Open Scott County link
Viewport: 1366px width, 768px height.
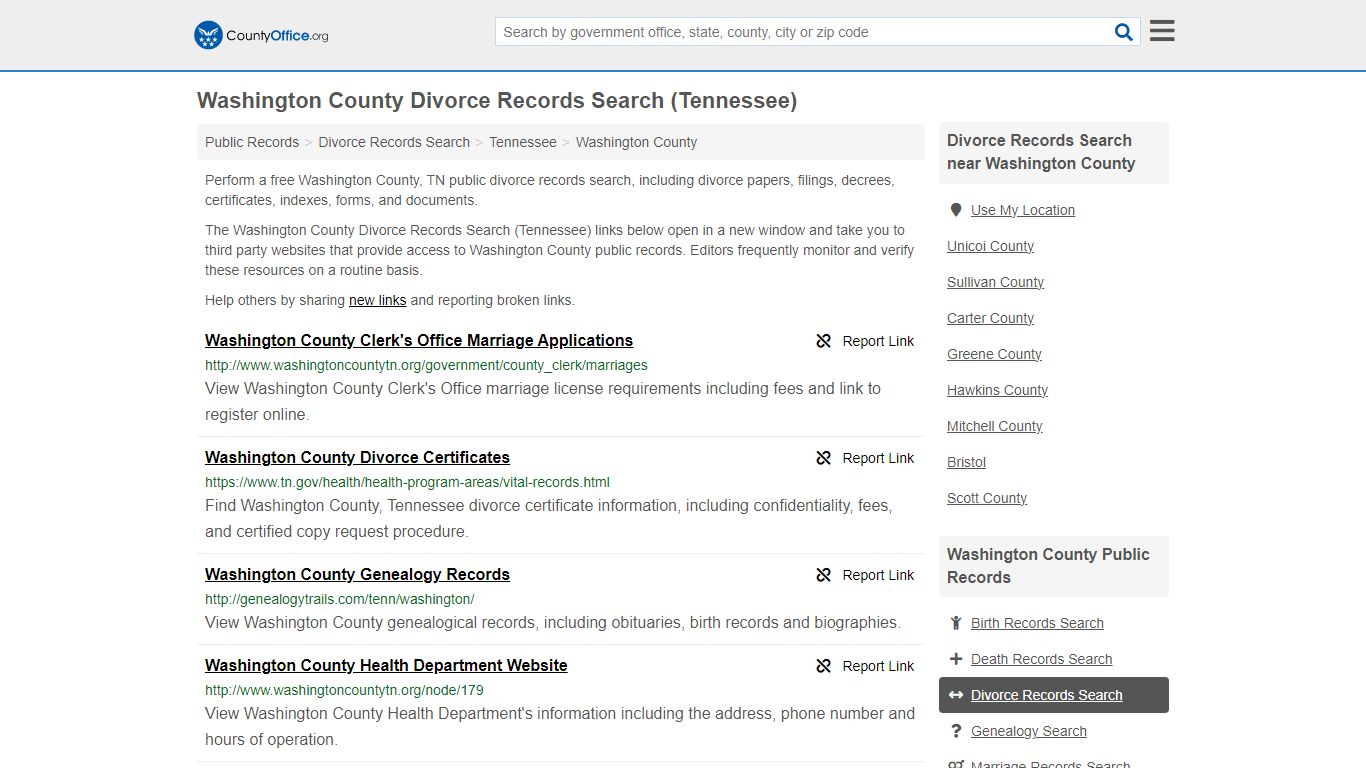987,498
